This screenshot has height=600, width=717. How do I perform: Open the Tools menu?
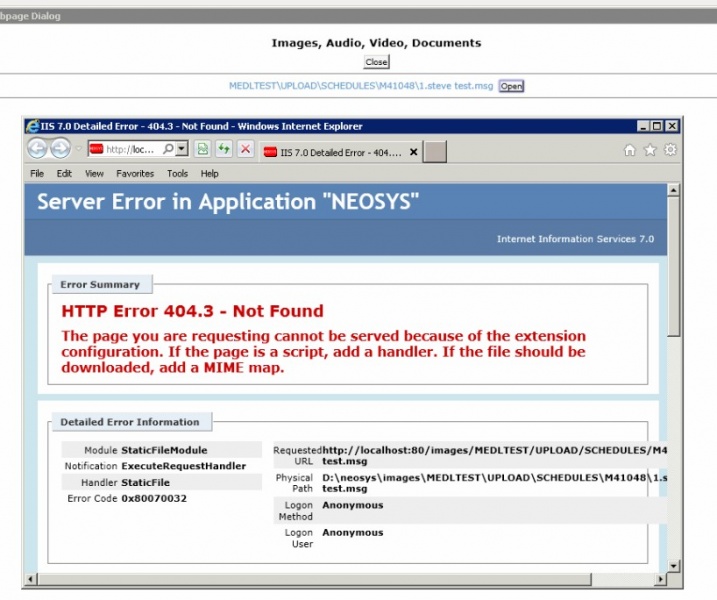(177, 174)
